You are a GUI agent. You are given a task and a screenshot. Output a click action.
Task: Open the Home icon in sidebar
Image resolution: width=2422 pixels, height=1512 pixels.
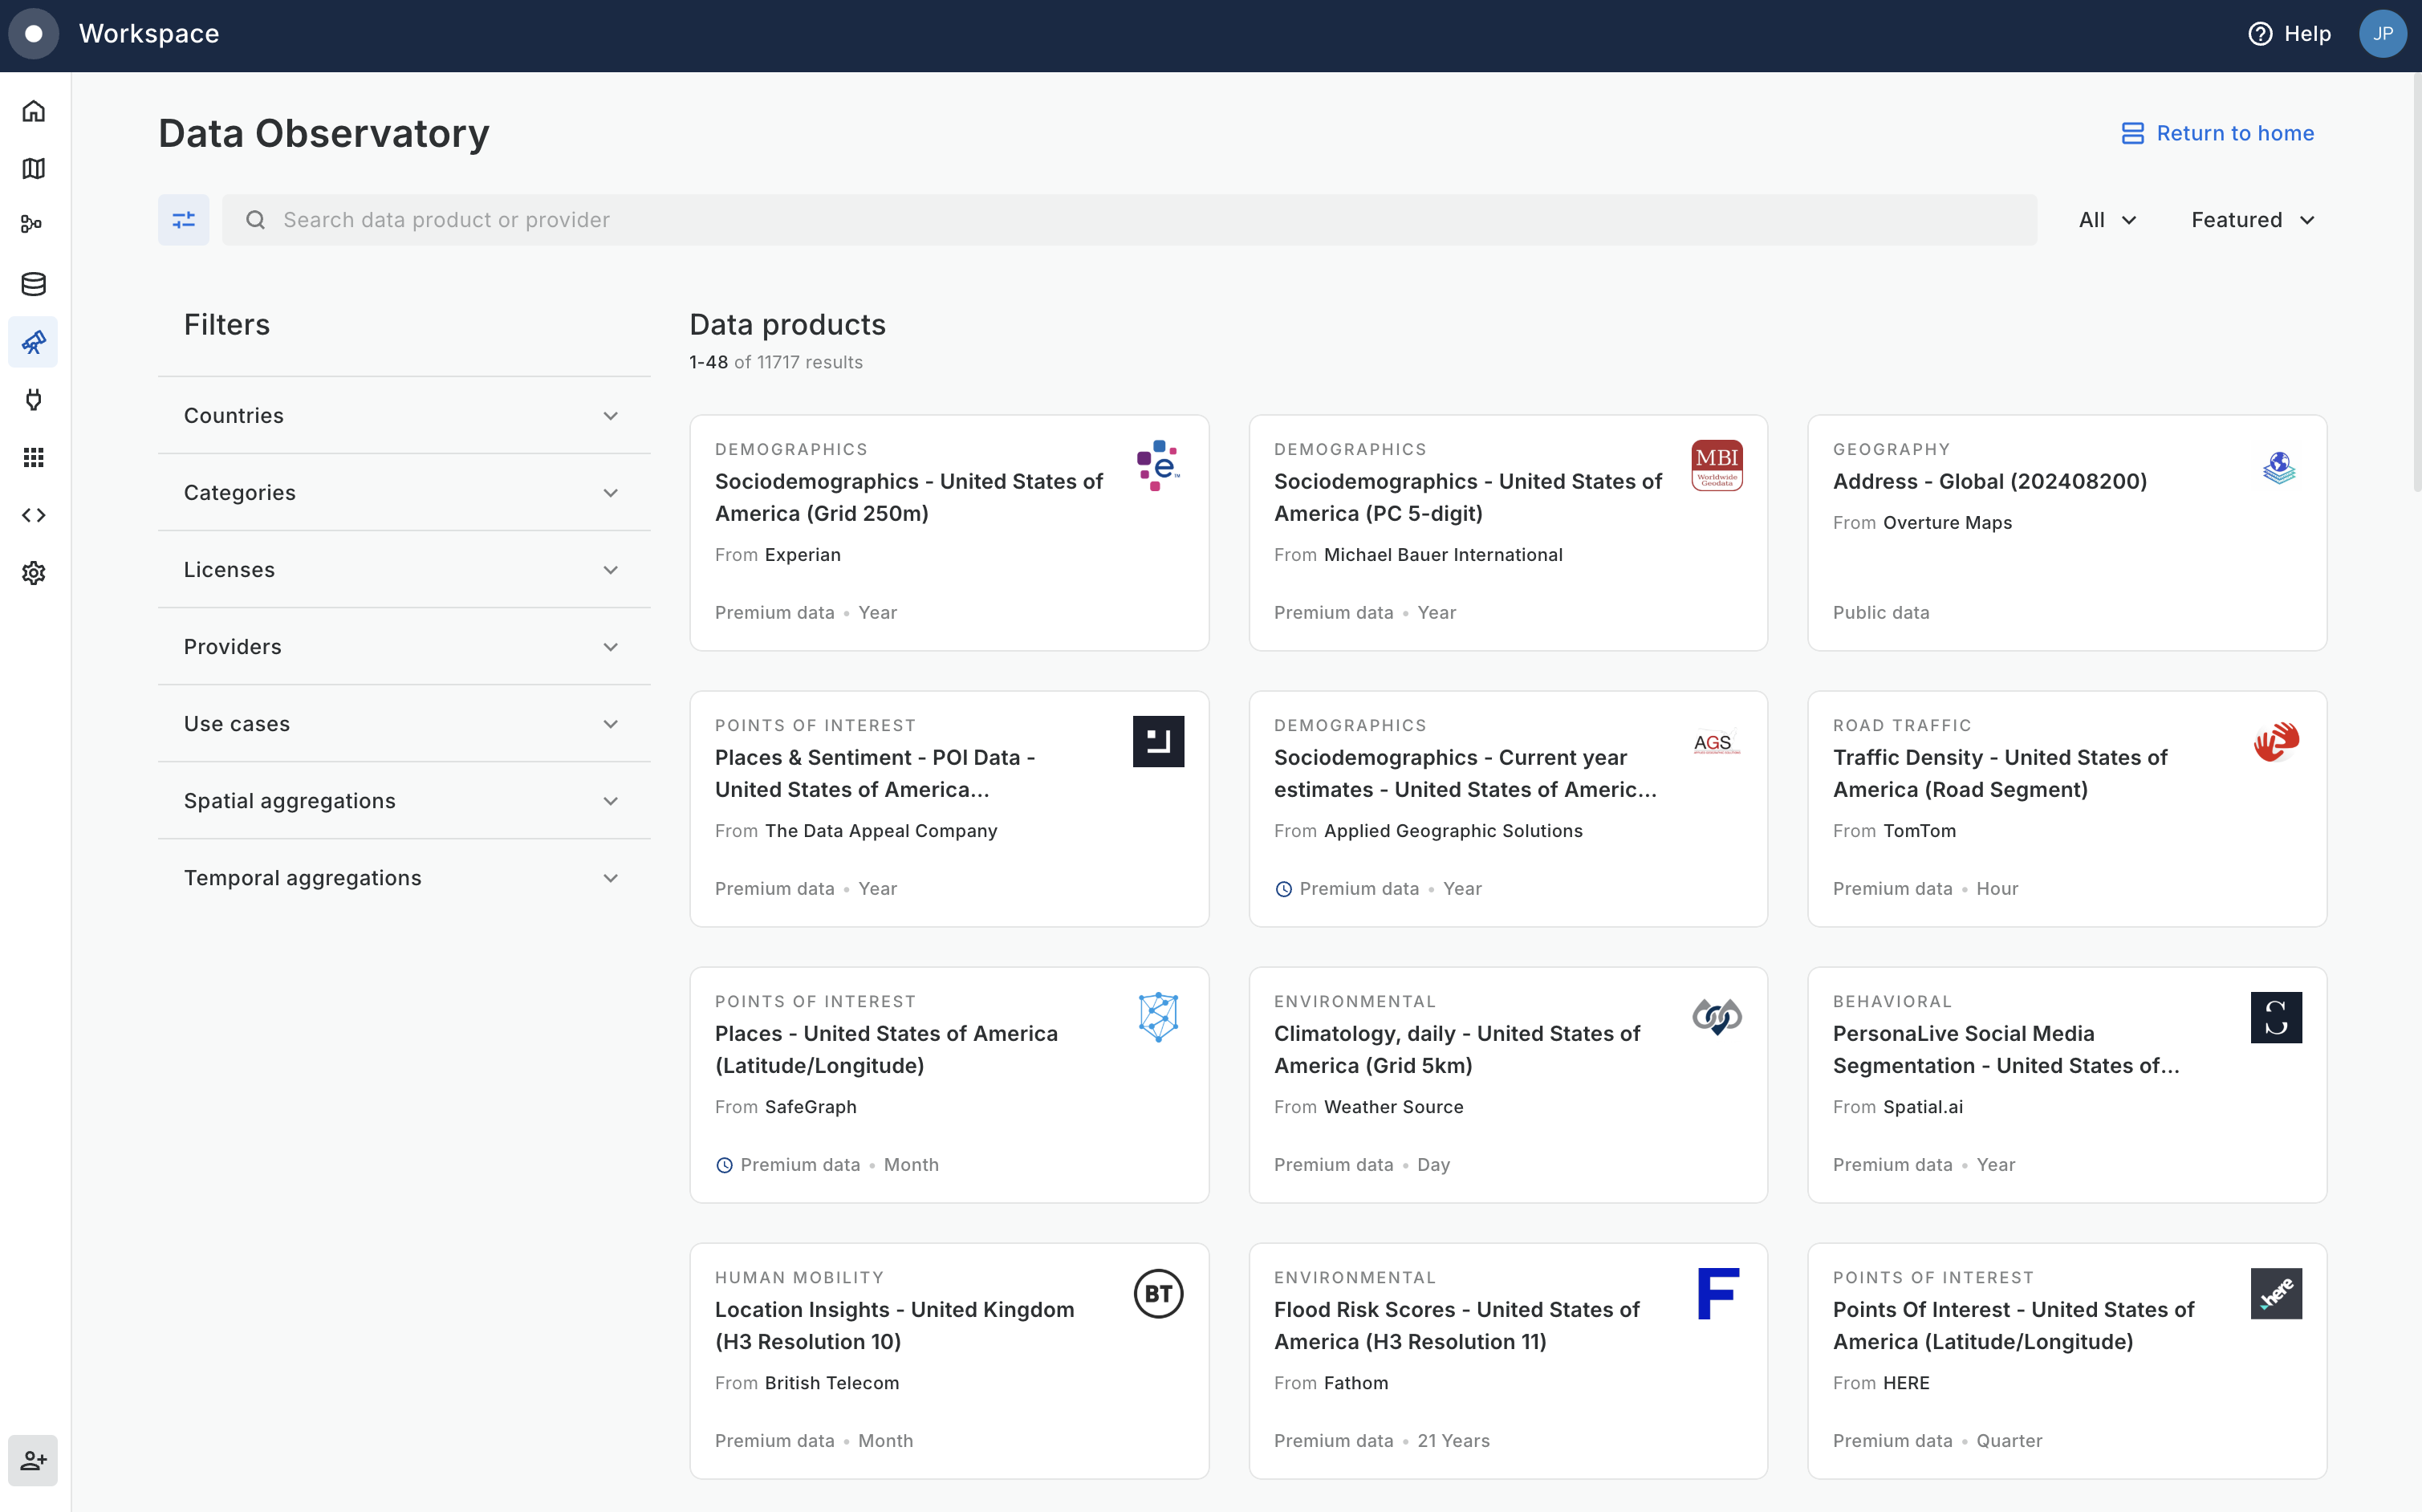34,111
